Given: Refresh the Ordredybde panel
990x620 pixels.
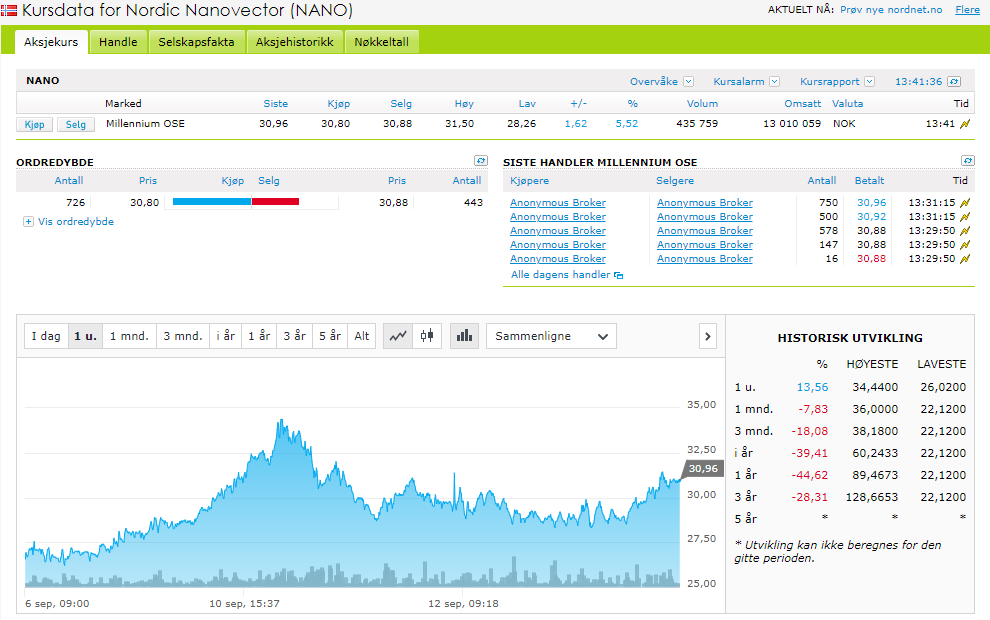Looking at the screenshot, I should coord(481,161).
